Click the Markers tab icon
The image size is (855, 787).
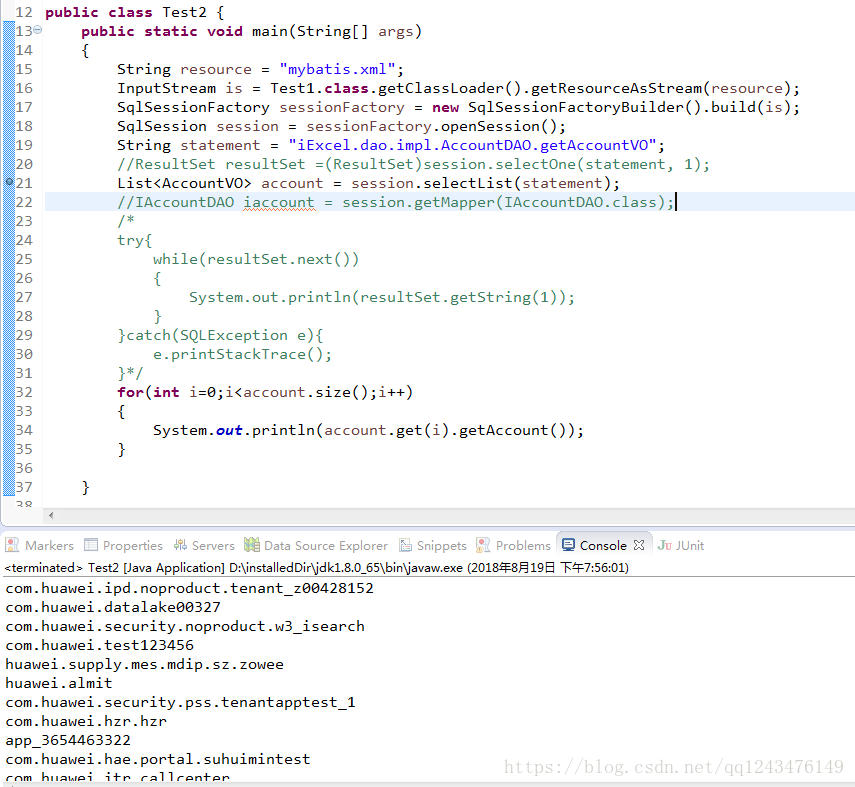click(12, 545)
